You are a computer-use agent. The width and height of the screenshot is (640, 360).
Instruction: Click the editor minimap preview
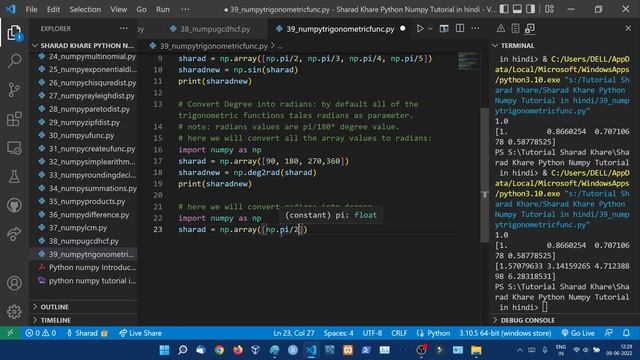pos(468,61)
